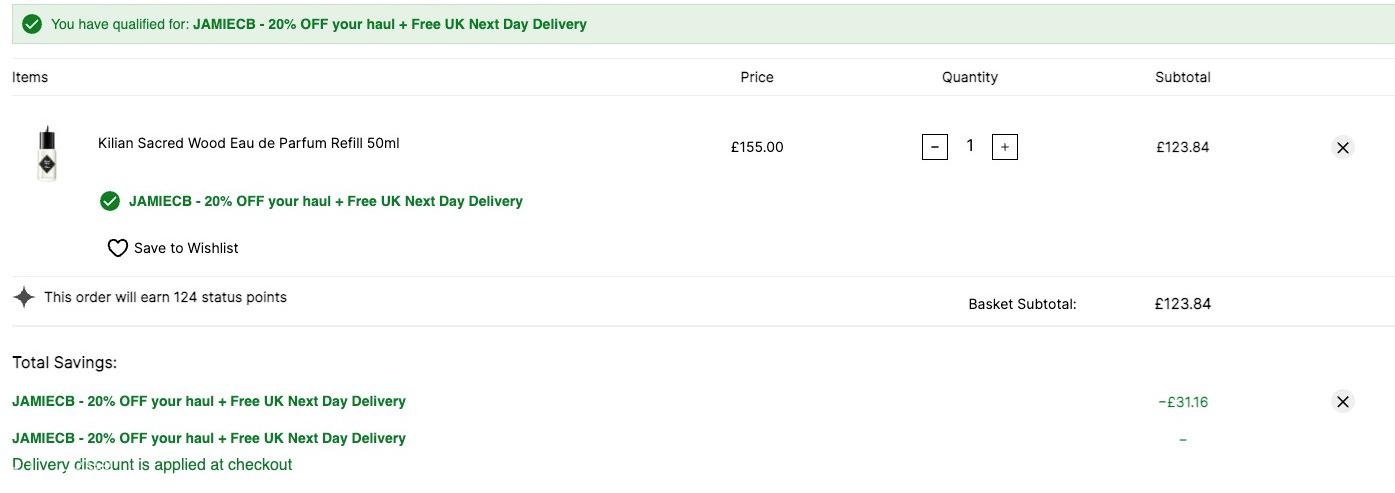Click the JAMIECB promo text below the product name
The image size is (1395, 493).
pyautogui.click(x=326, y=201)
